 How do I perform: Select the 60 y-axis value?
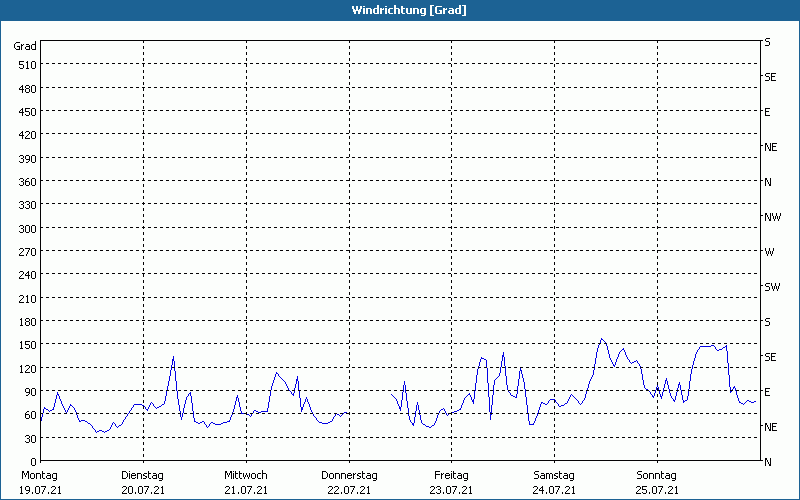(x=31, y=416)
